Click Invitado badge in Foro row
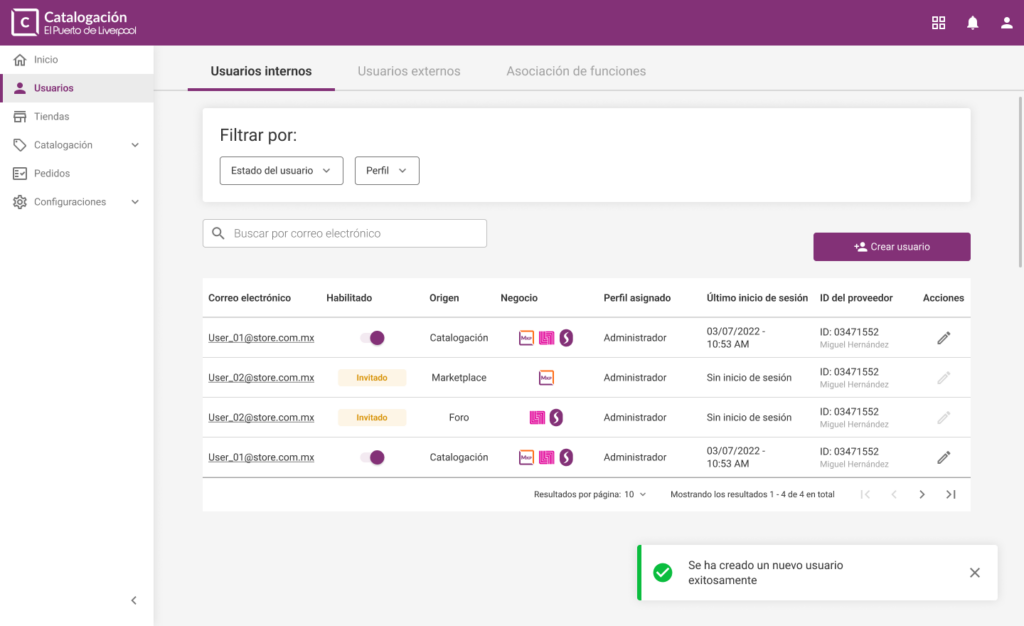This screenshot has height=626, width=1024. coord(372,417)
